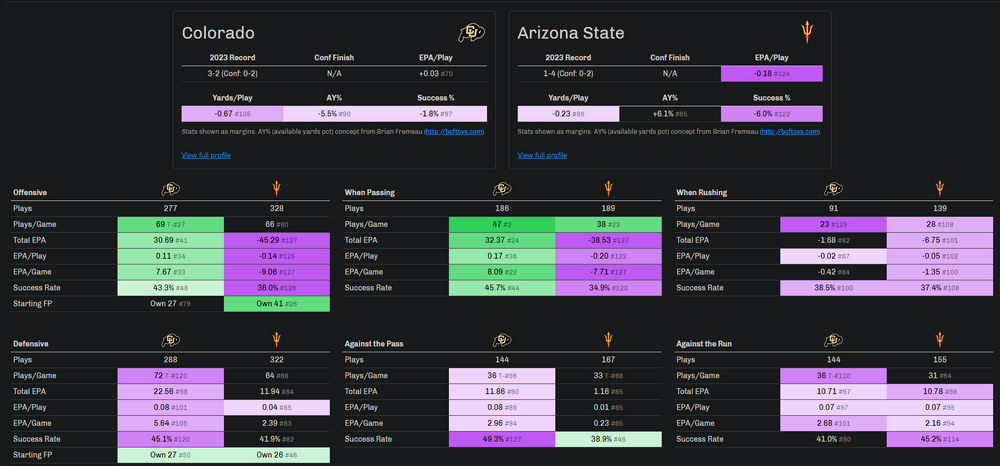Select the Colorado team name heading

tap(217, 33)
